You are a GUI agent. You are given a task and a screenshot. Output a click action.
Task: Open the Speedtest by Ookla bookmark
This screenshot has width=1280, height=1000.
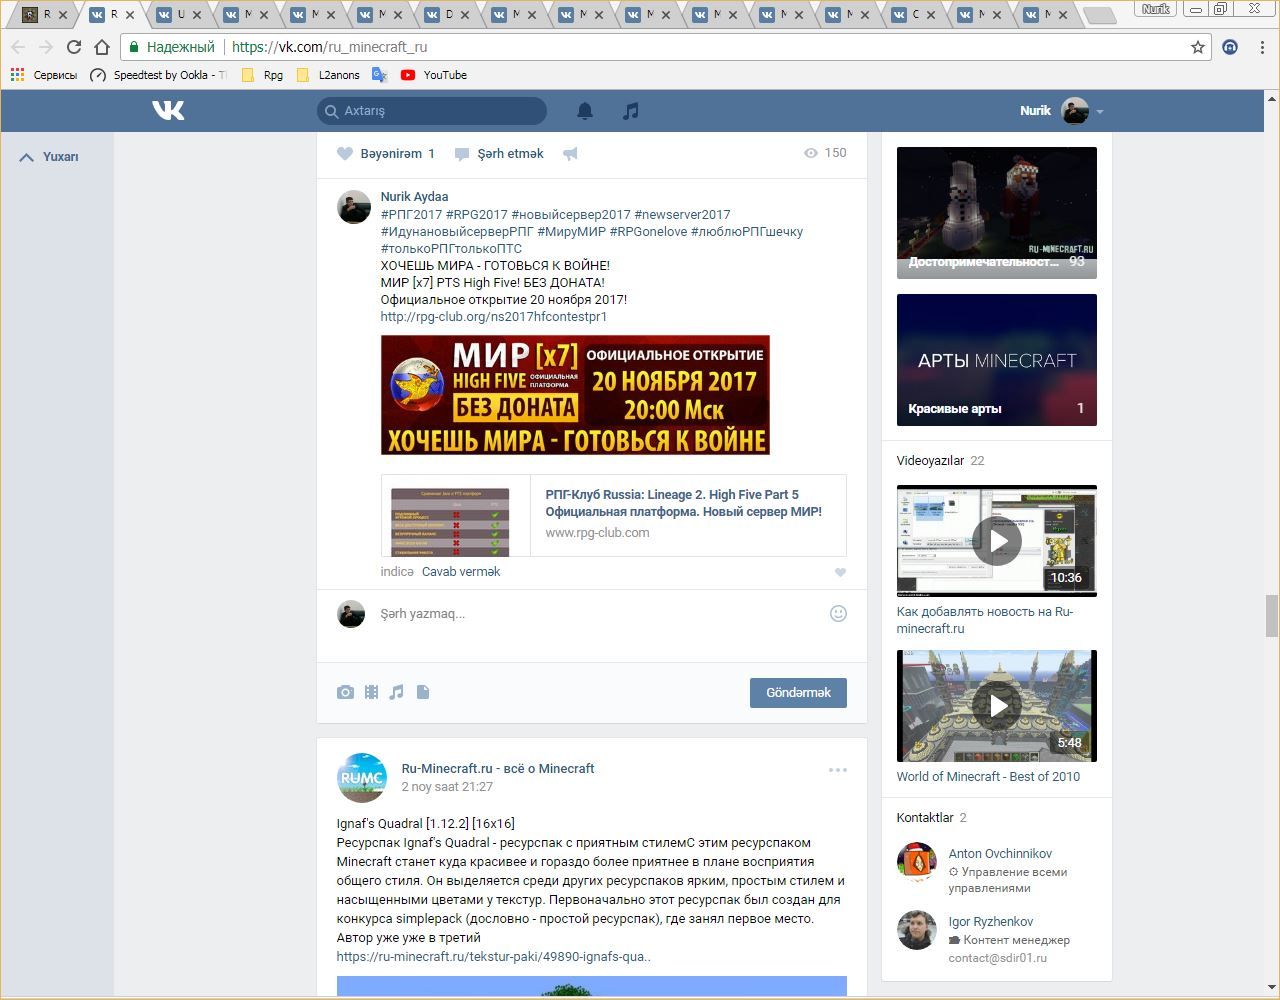click(158, 75)
